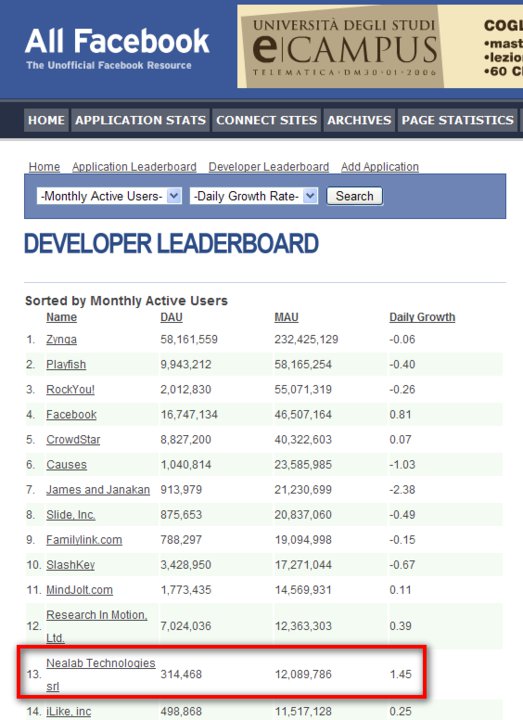523x720 pixels.
Task: Click the DEVELOPER LEADERBOARD heading
Action: (171, 243)
